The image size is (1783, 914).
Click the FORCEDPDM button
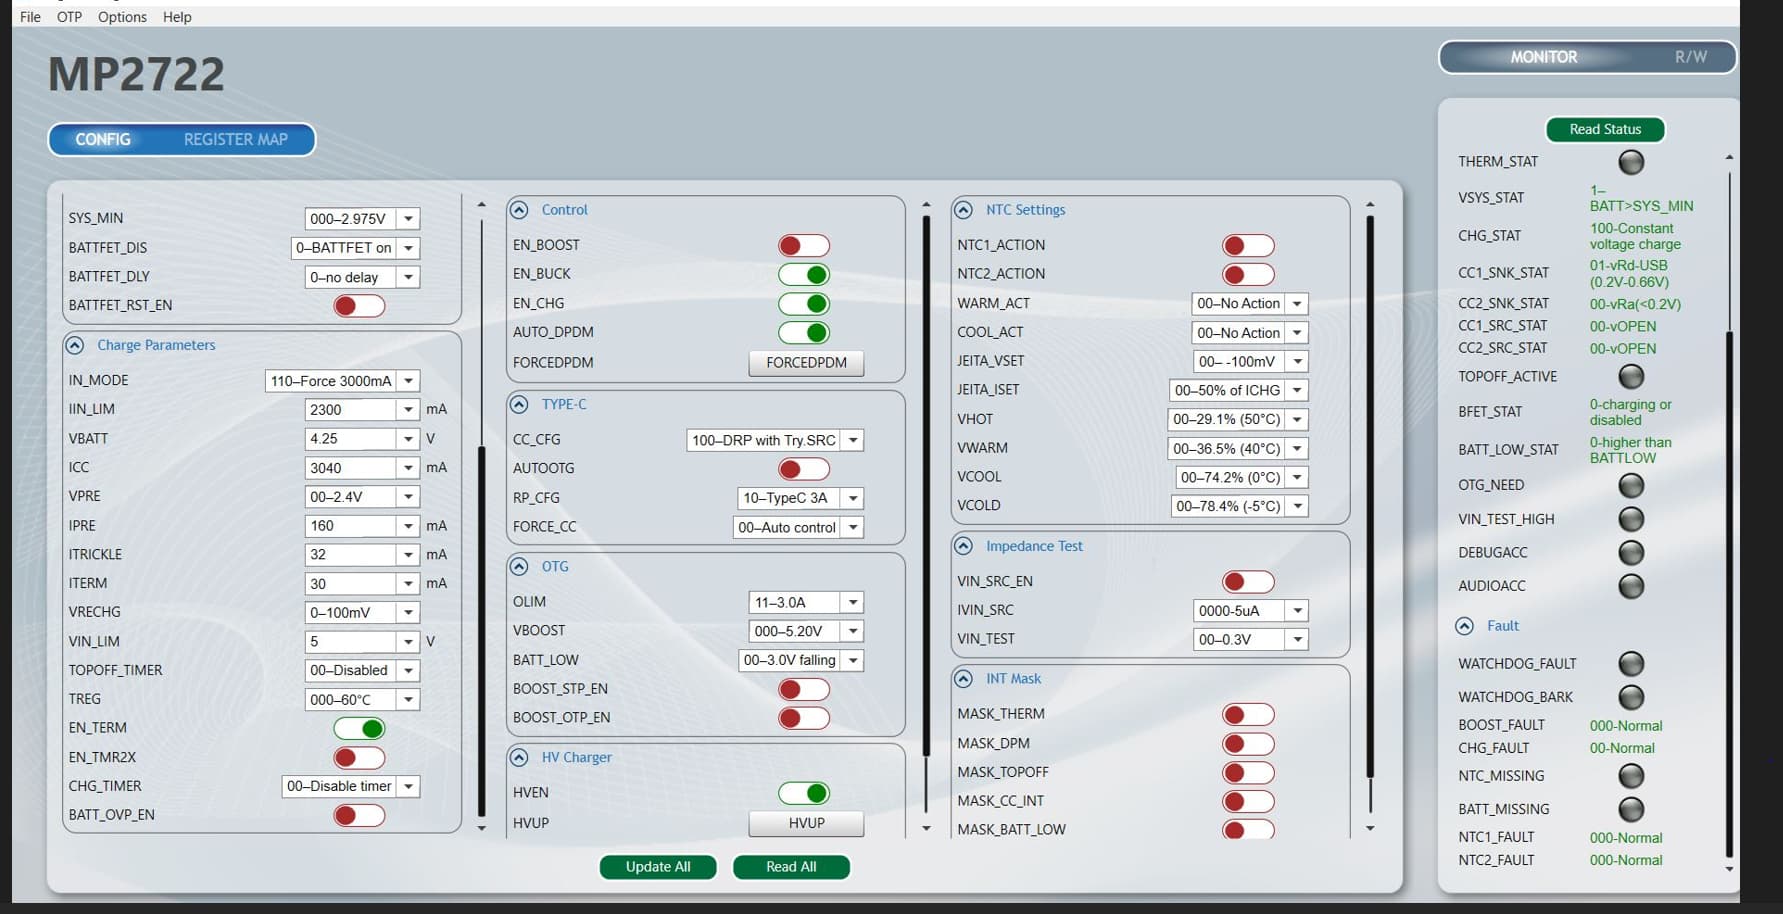[806, 363]
